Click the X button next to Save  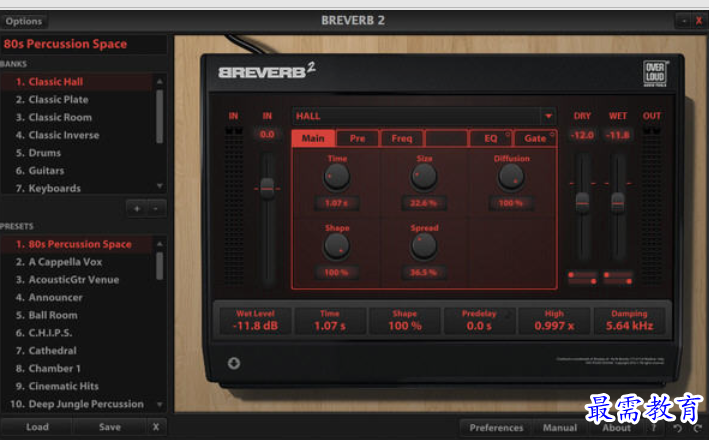click(x=156, y=427)
